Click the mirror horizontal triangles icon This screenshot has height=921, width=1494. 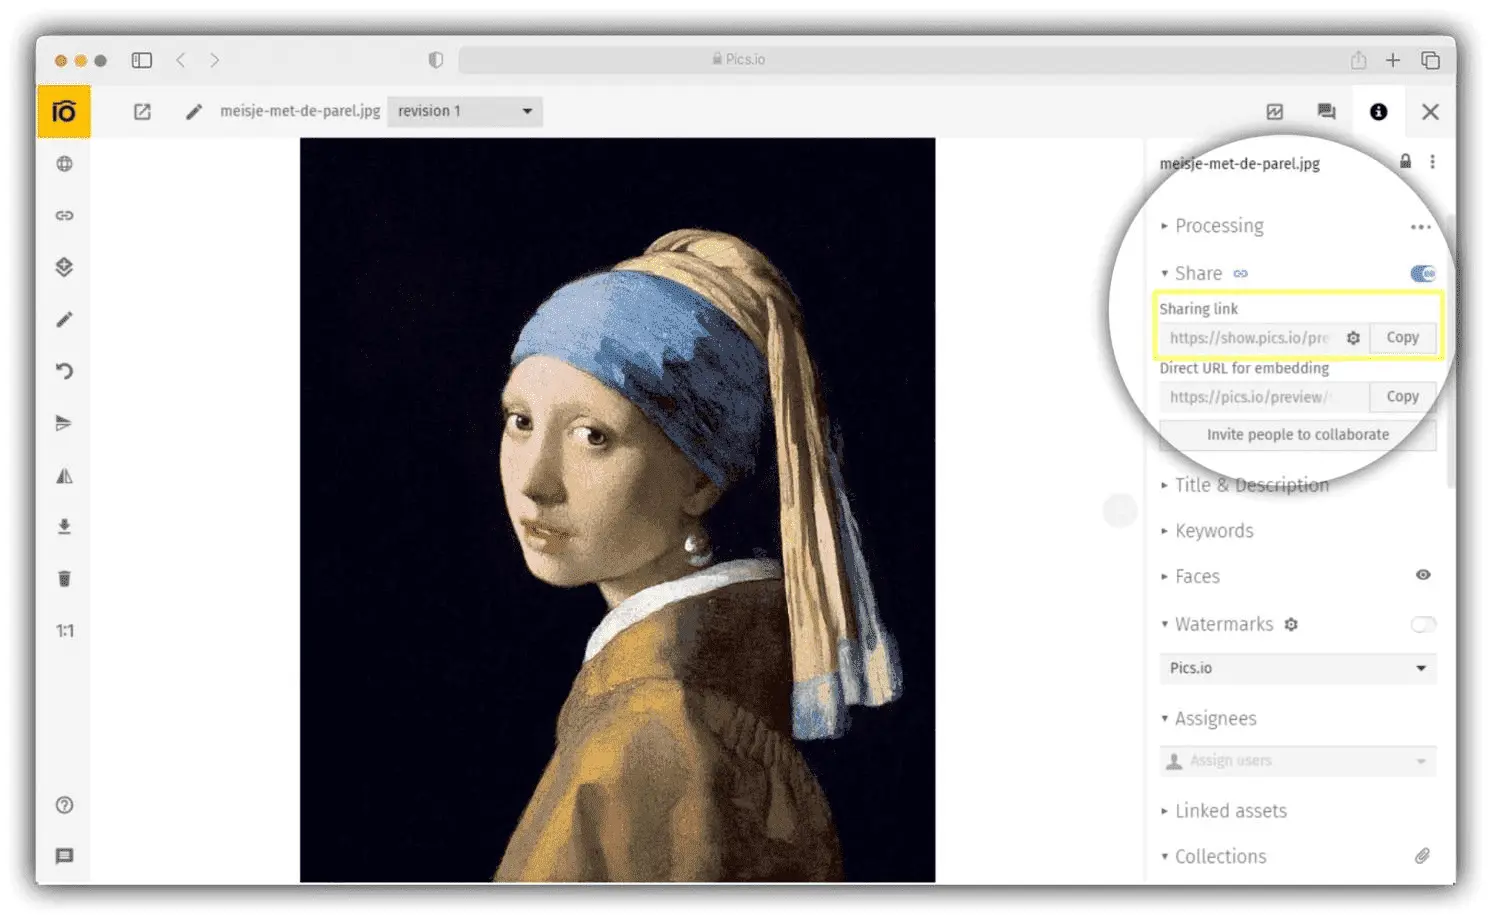coord(64,476)
